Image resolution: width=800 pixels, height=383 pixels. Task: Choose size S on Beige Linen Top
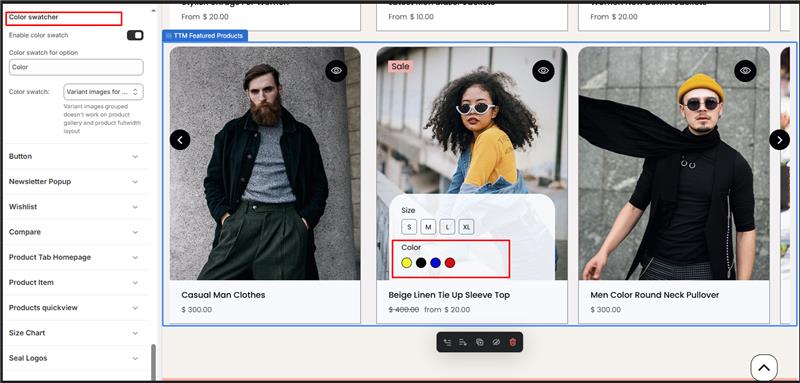pyautogui.click(x=409, y=227)
